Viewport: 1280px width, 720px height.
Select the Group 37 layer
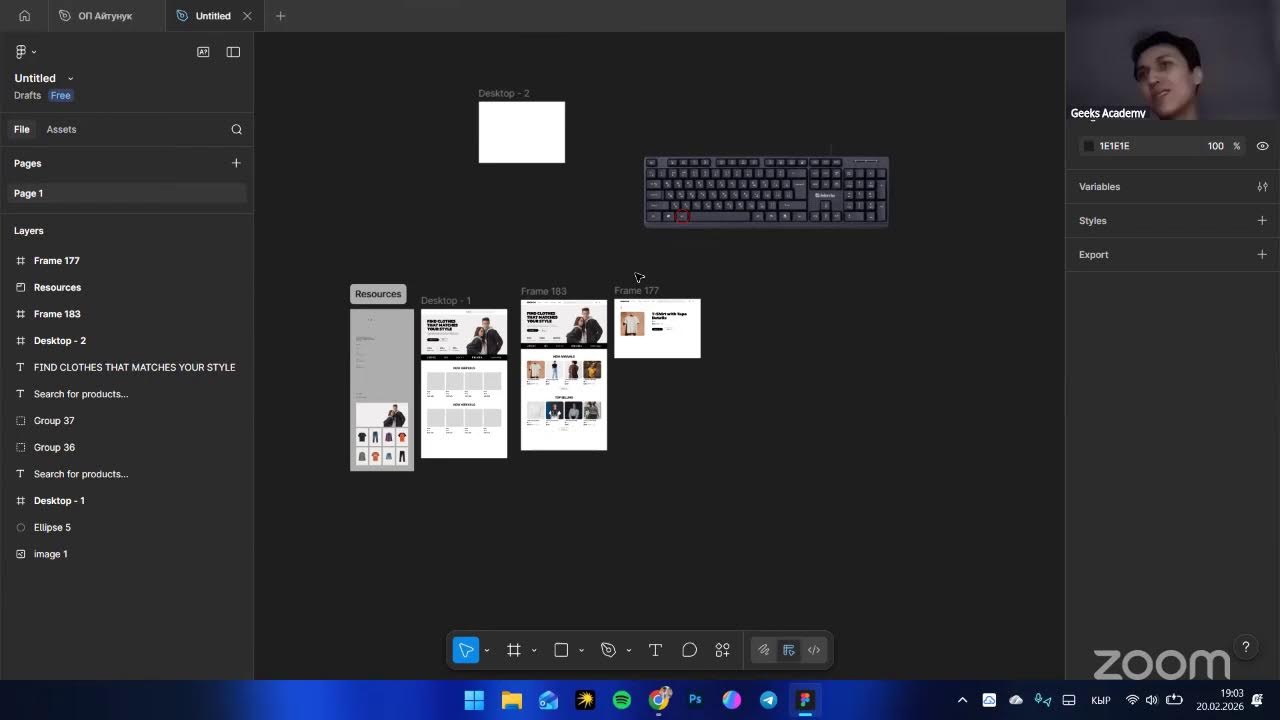point(127,421)
